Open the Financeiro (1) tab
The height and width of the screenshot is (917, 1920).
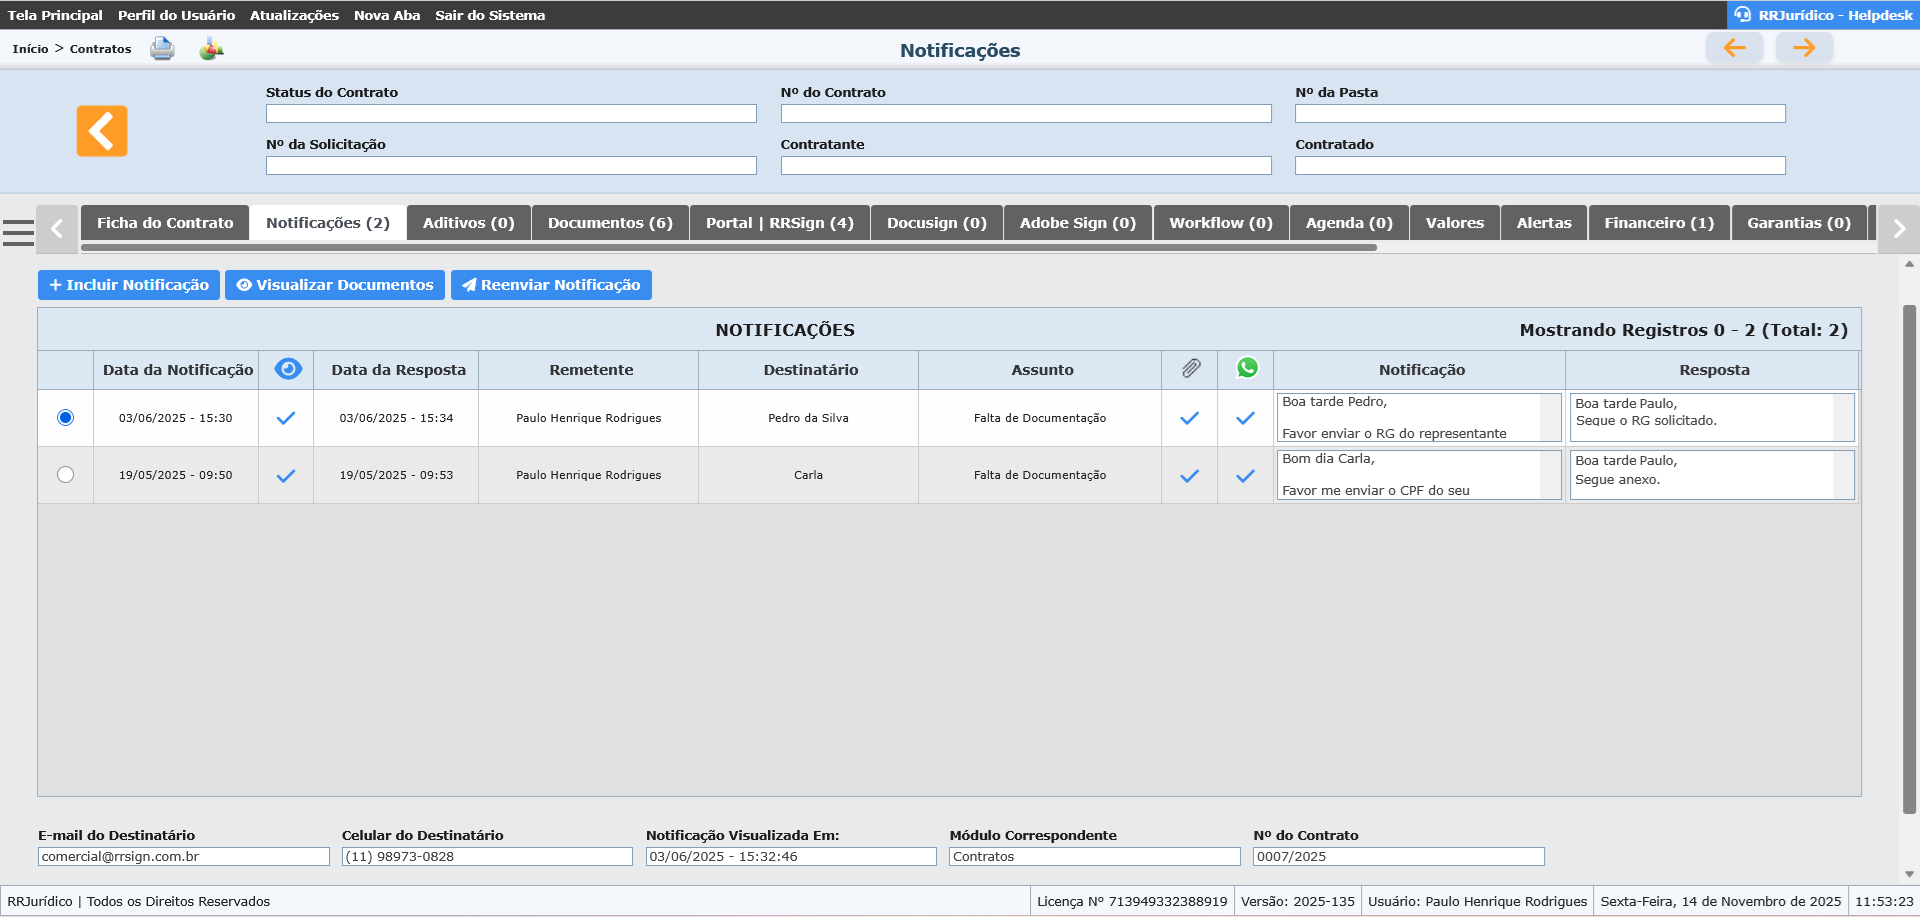coord(1659,223)
